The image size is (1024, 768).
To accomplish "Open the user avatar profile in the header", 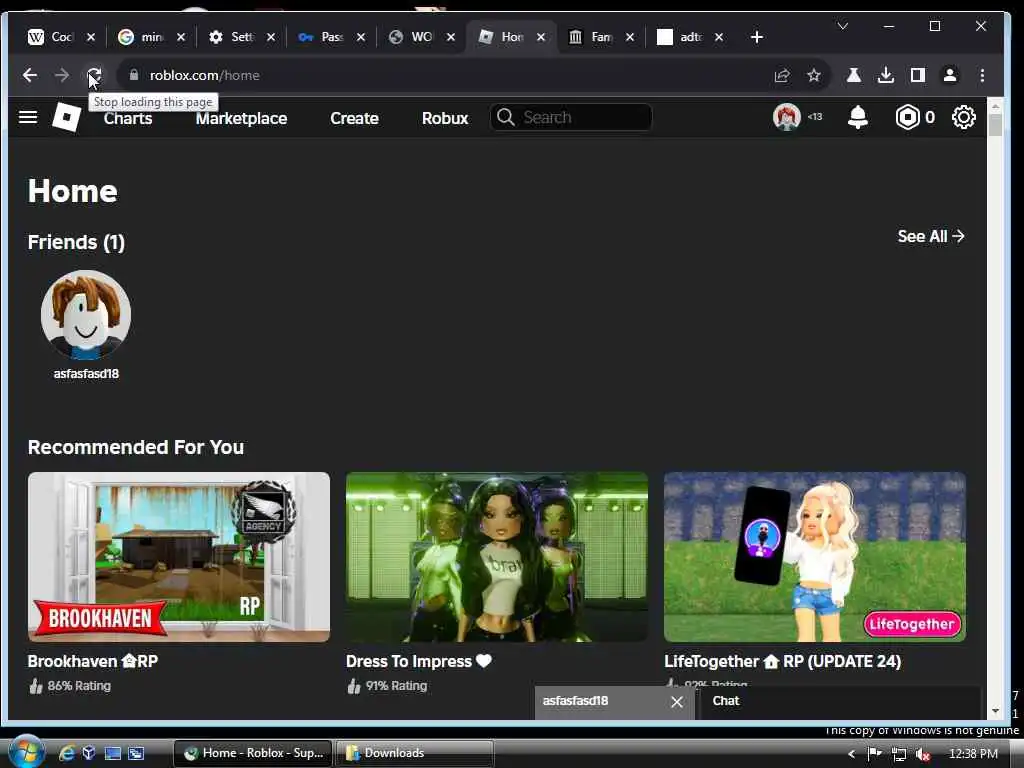I will click(786, 118).
